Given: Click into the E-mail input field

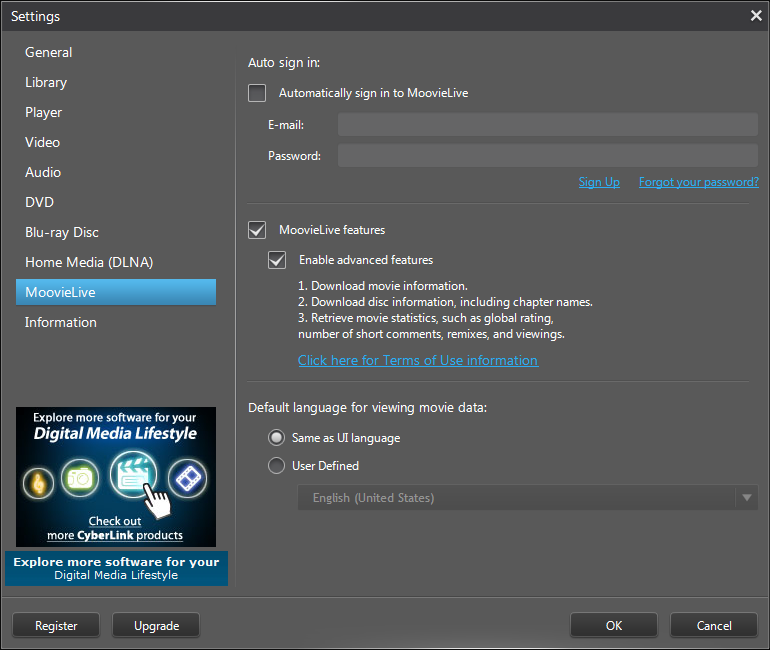Looking at the screenshot, I should 547,125.
